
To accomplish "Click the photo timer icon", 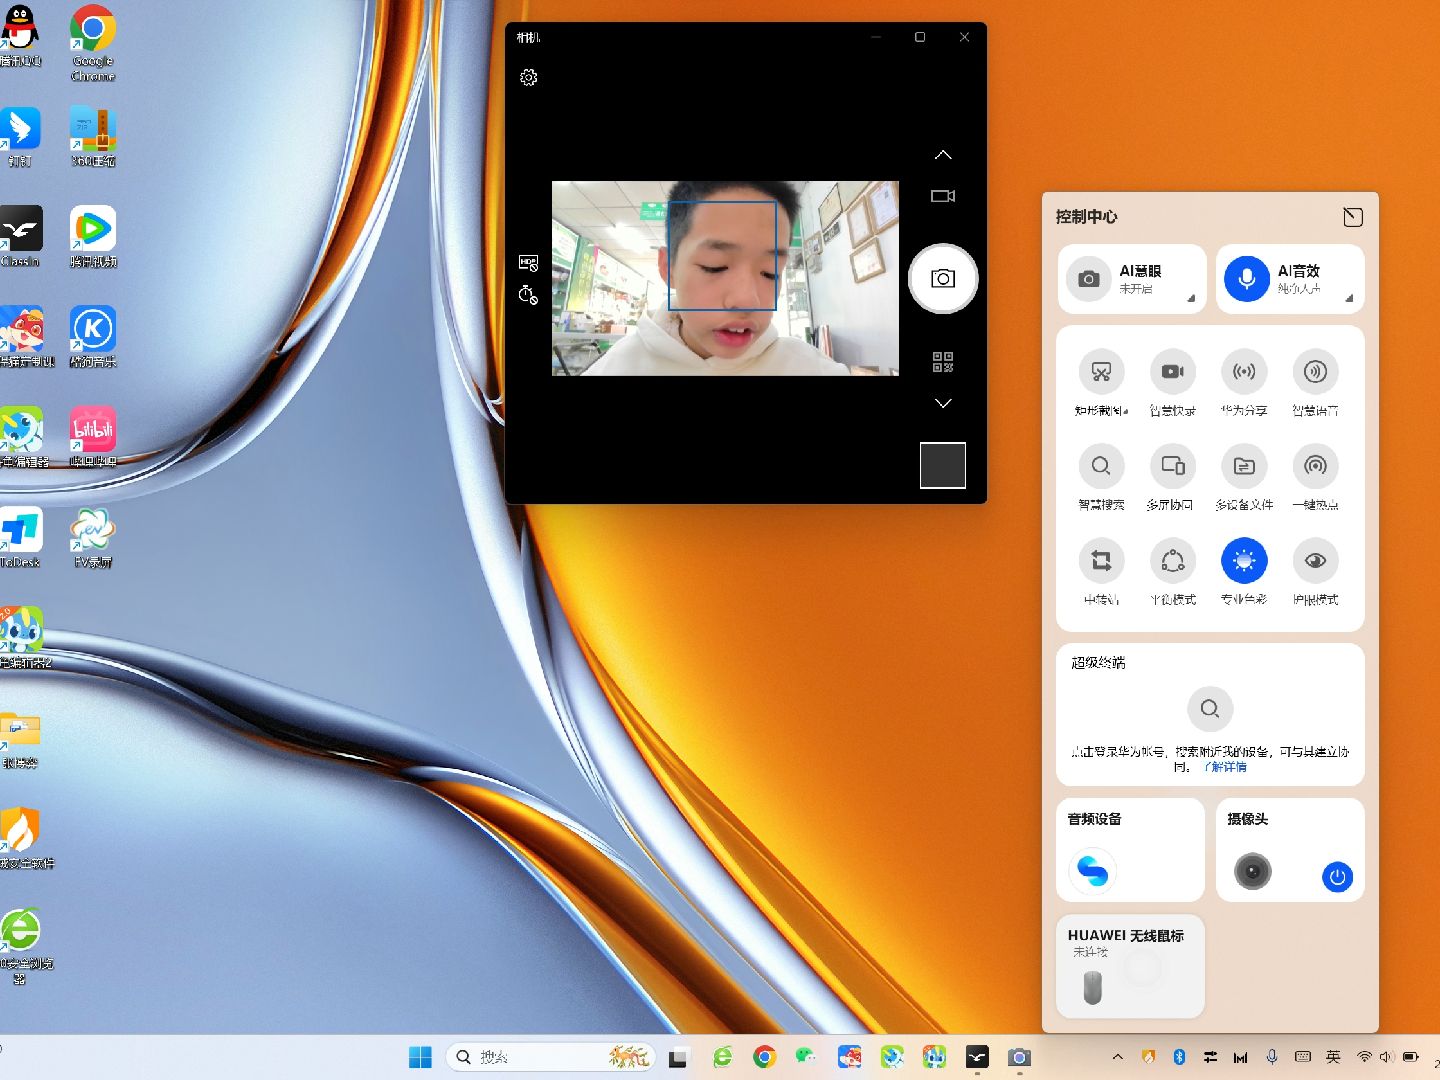I will (x=528, y=295).
